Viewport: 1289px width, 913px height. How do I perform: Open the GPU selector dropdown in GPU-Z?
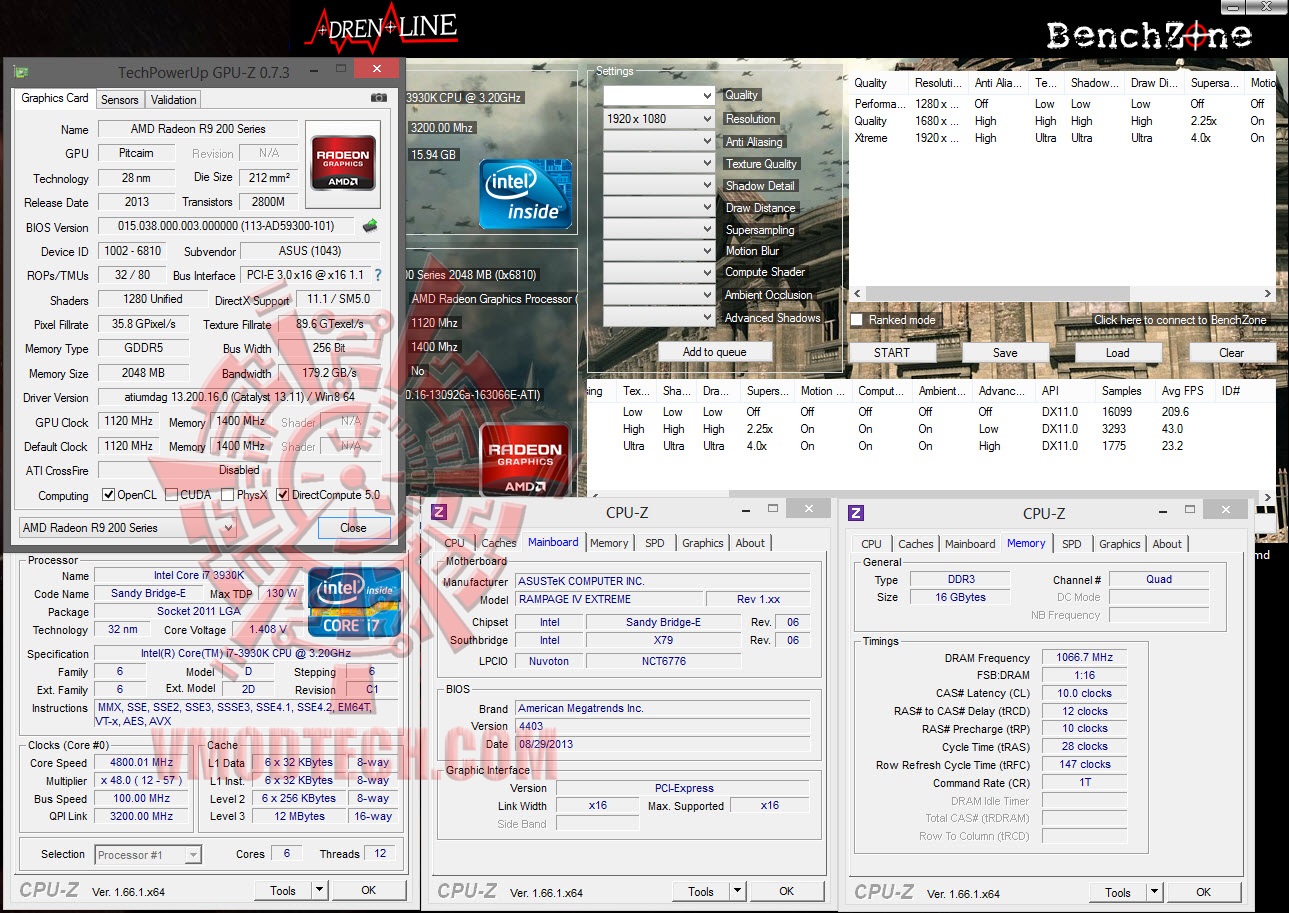[x=128, y=528]
